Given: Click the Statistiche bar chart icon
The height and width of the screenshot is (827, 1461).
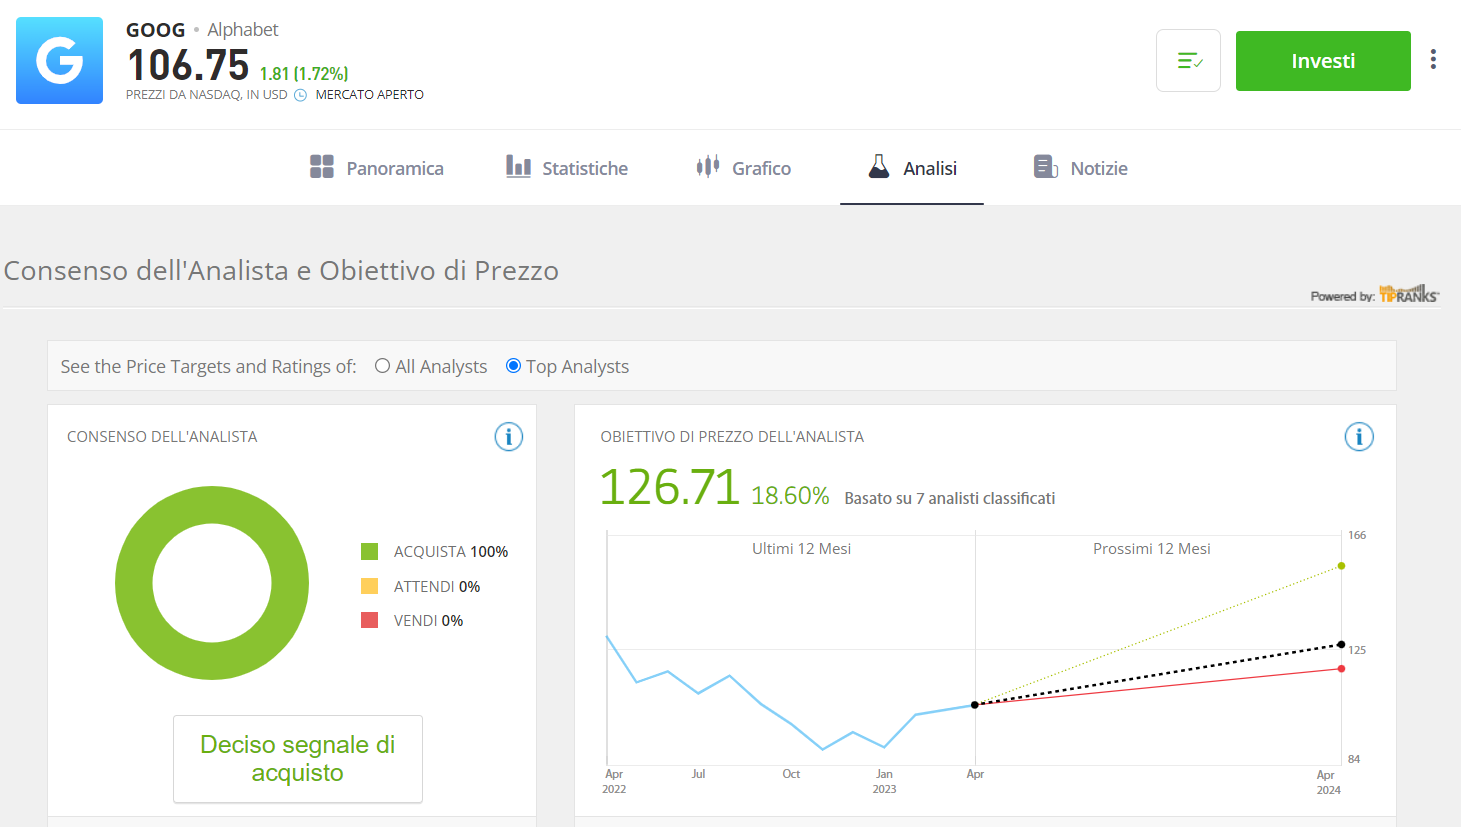Looking at the screenshot, I should (518, 166).
